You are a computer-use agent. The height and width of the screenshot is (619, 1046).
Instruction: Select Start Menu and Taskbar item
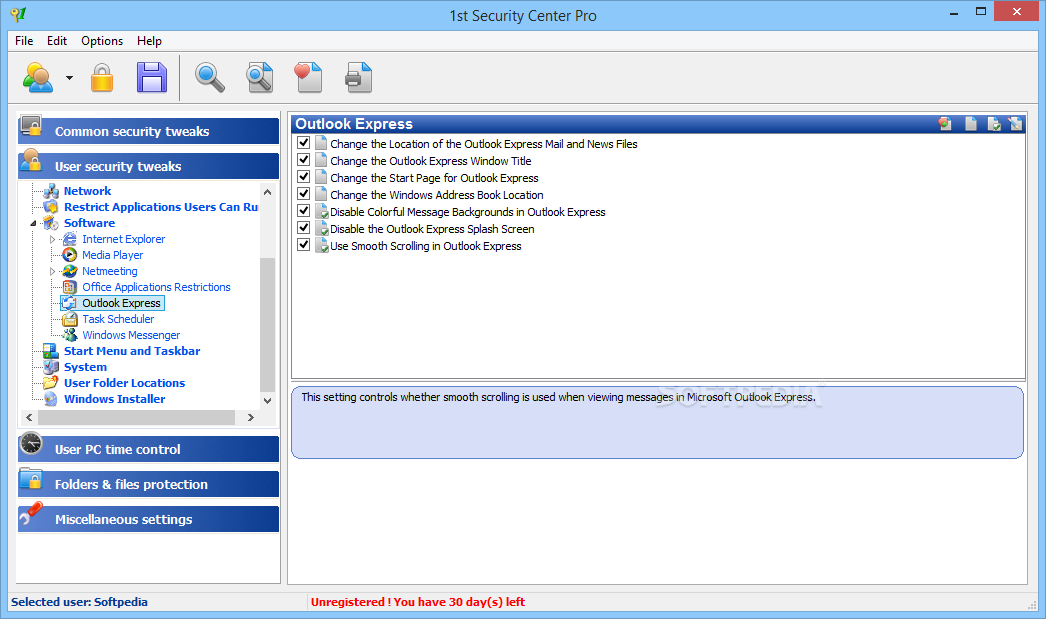click(132, 351)
